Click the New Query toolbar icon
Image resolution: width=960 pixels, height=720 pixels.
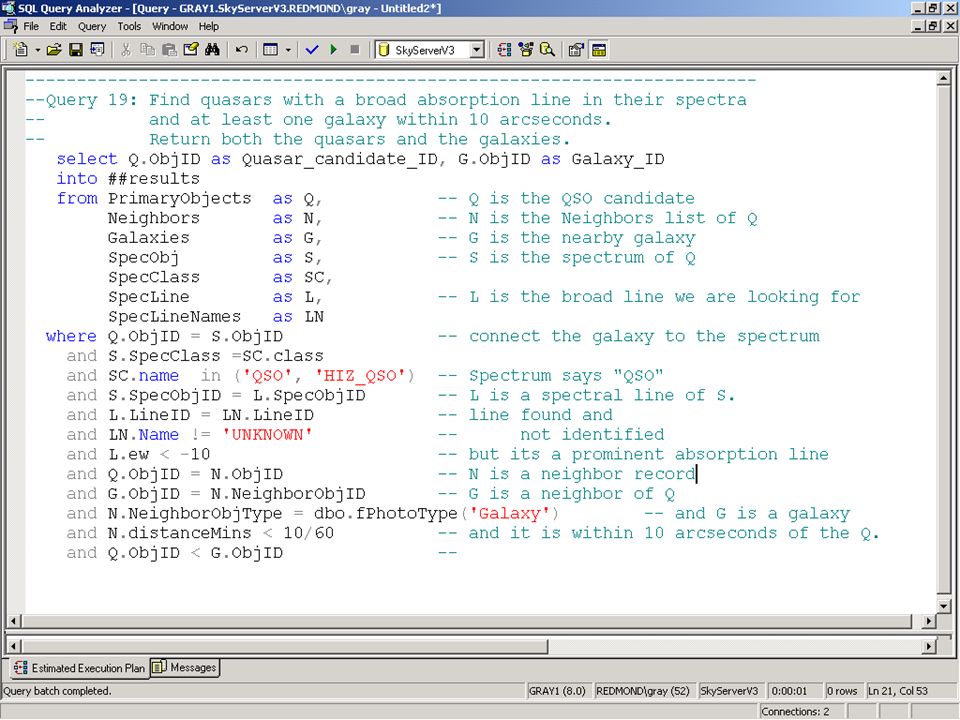[x=21, y=50]
